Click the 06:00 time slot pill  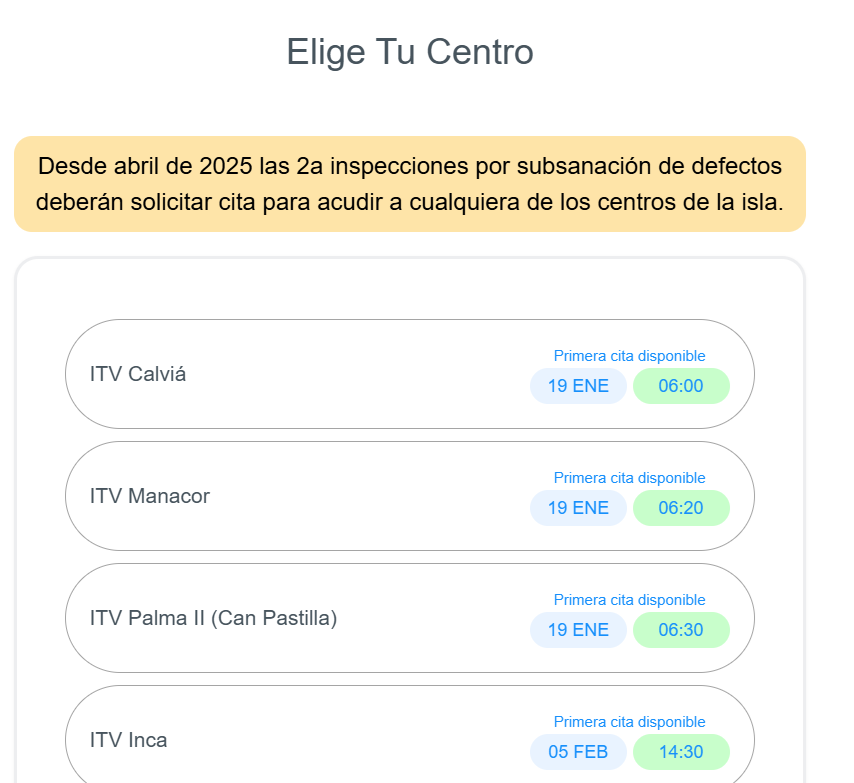[x=681, y=386]
